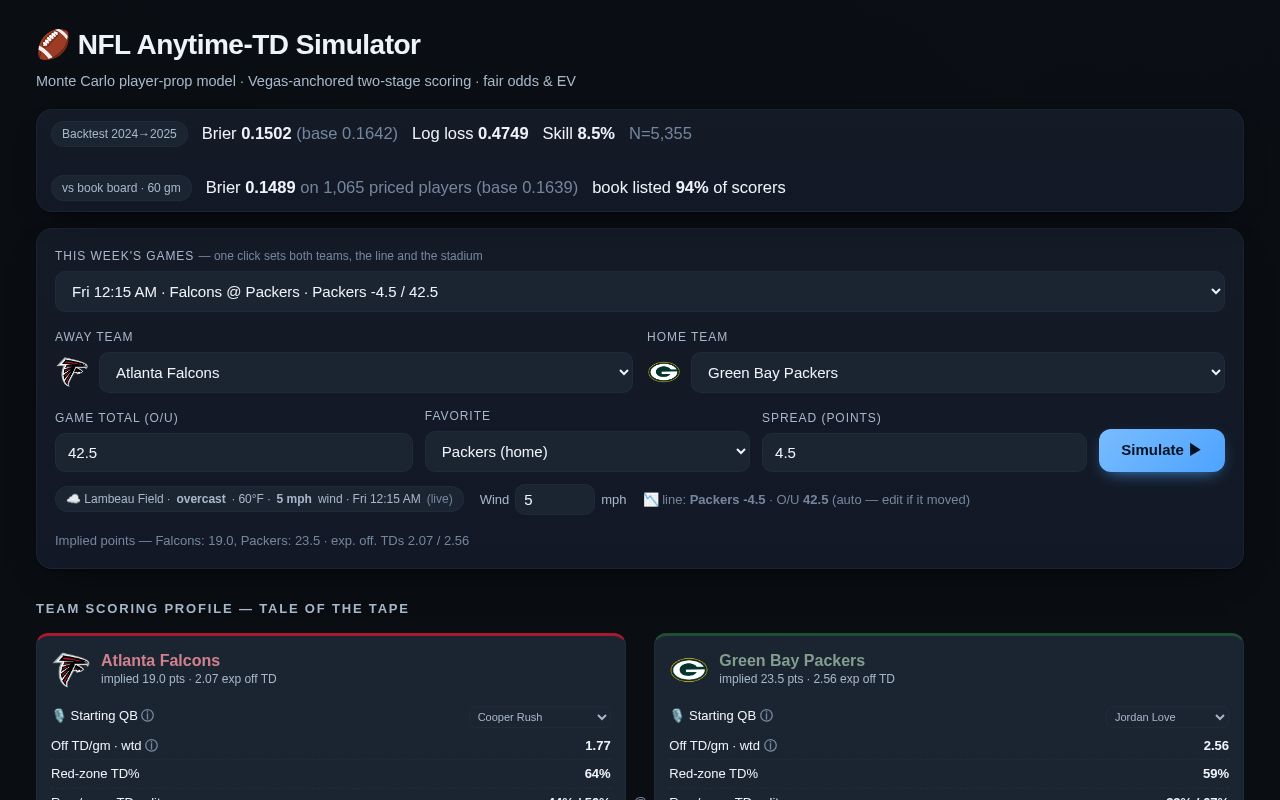Click info icon beside Packers Off TD/gm wtd

pos(770,746)
